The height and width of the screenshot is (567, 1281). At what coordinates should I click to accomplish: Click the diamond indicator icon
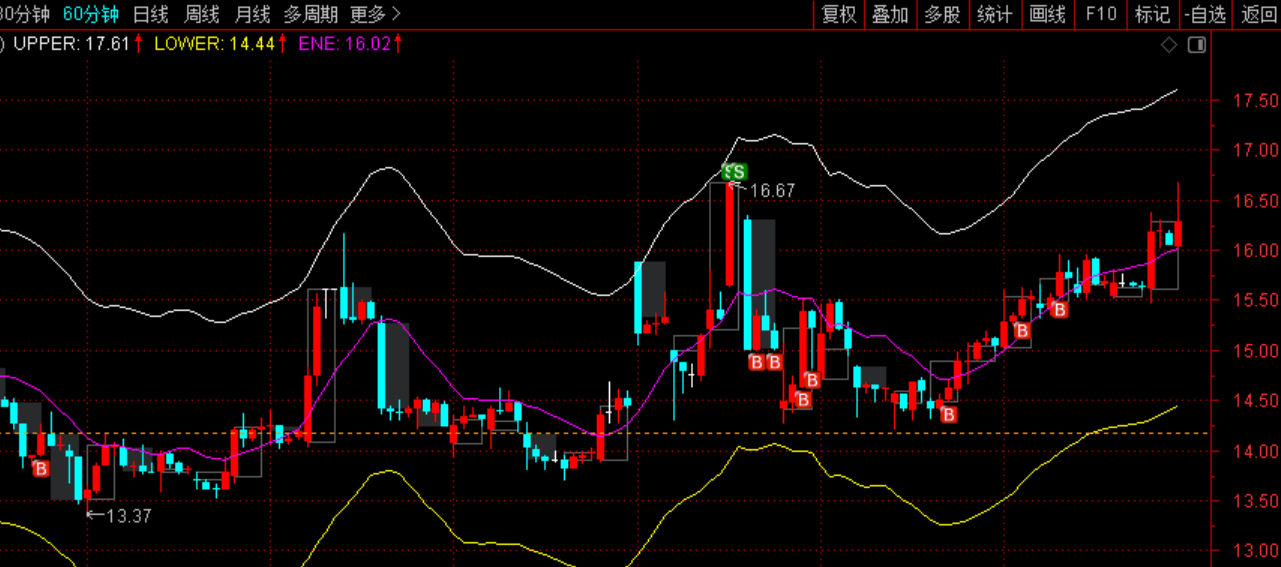click(x=1169, y=45)
